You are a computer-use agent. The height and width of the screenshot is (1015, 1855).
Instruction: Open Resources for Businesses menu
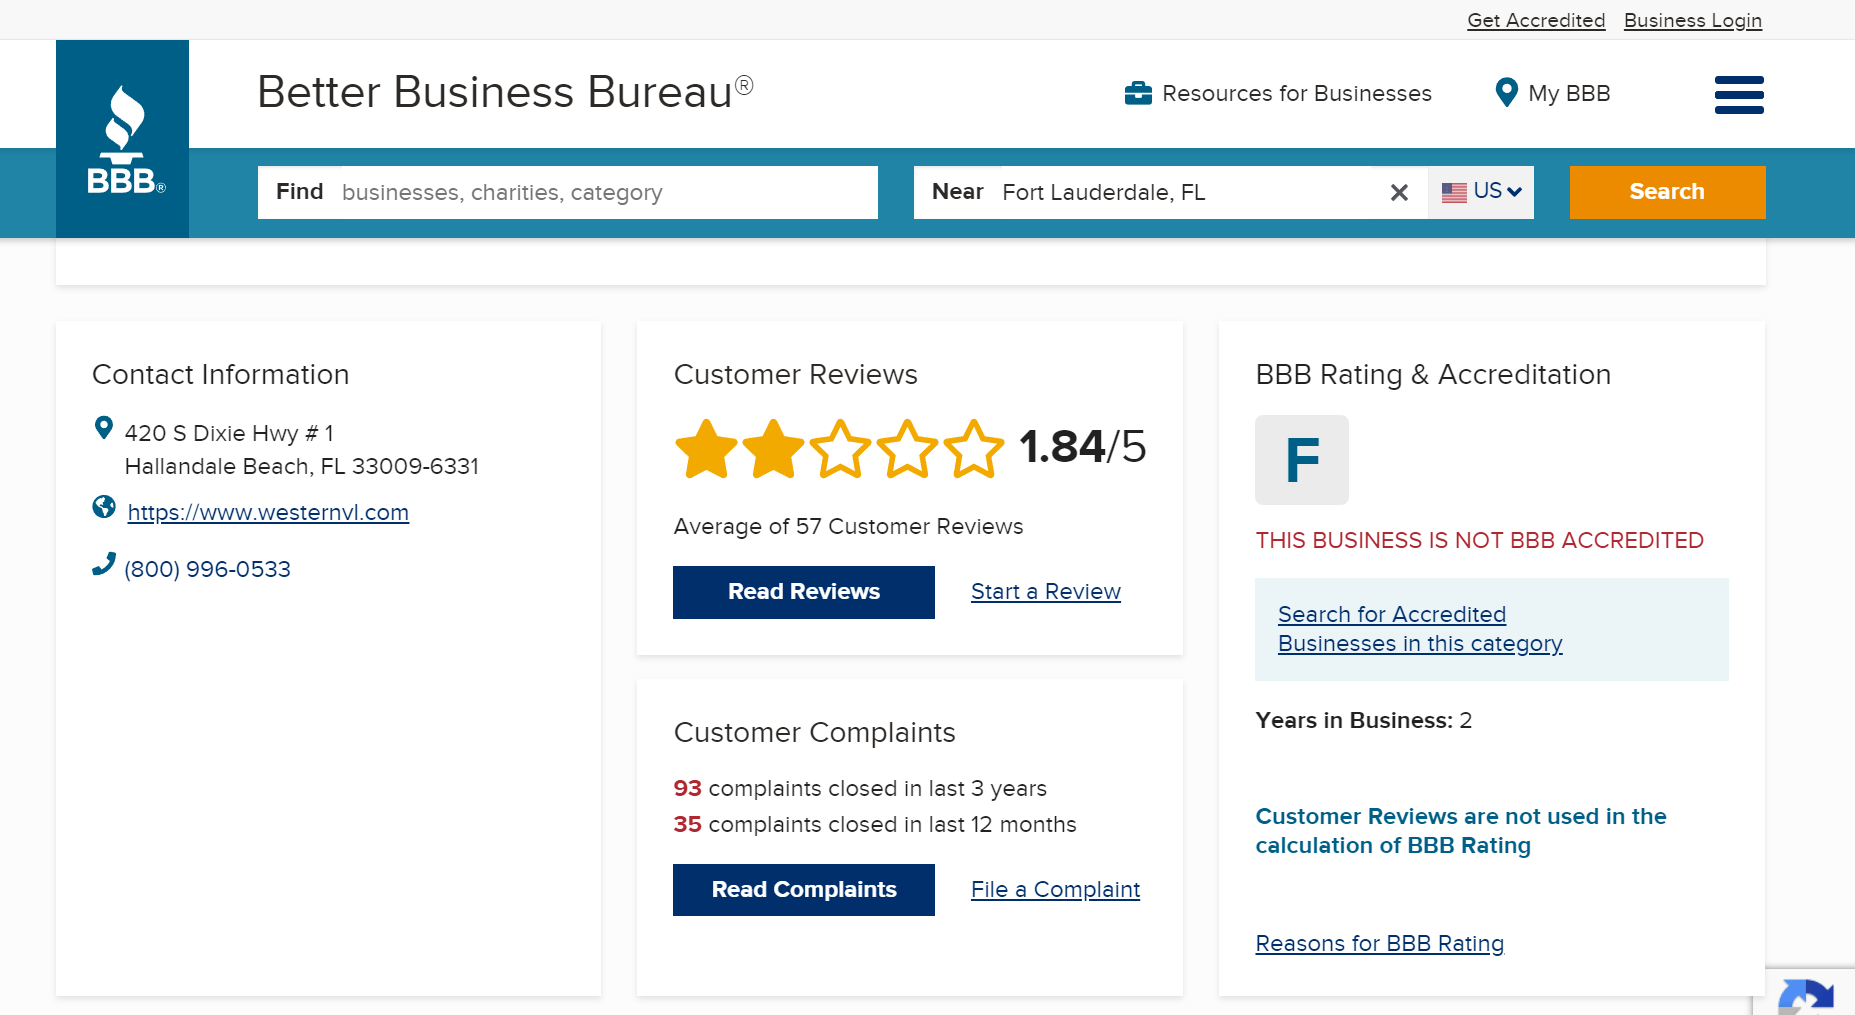pos(1278,93)
